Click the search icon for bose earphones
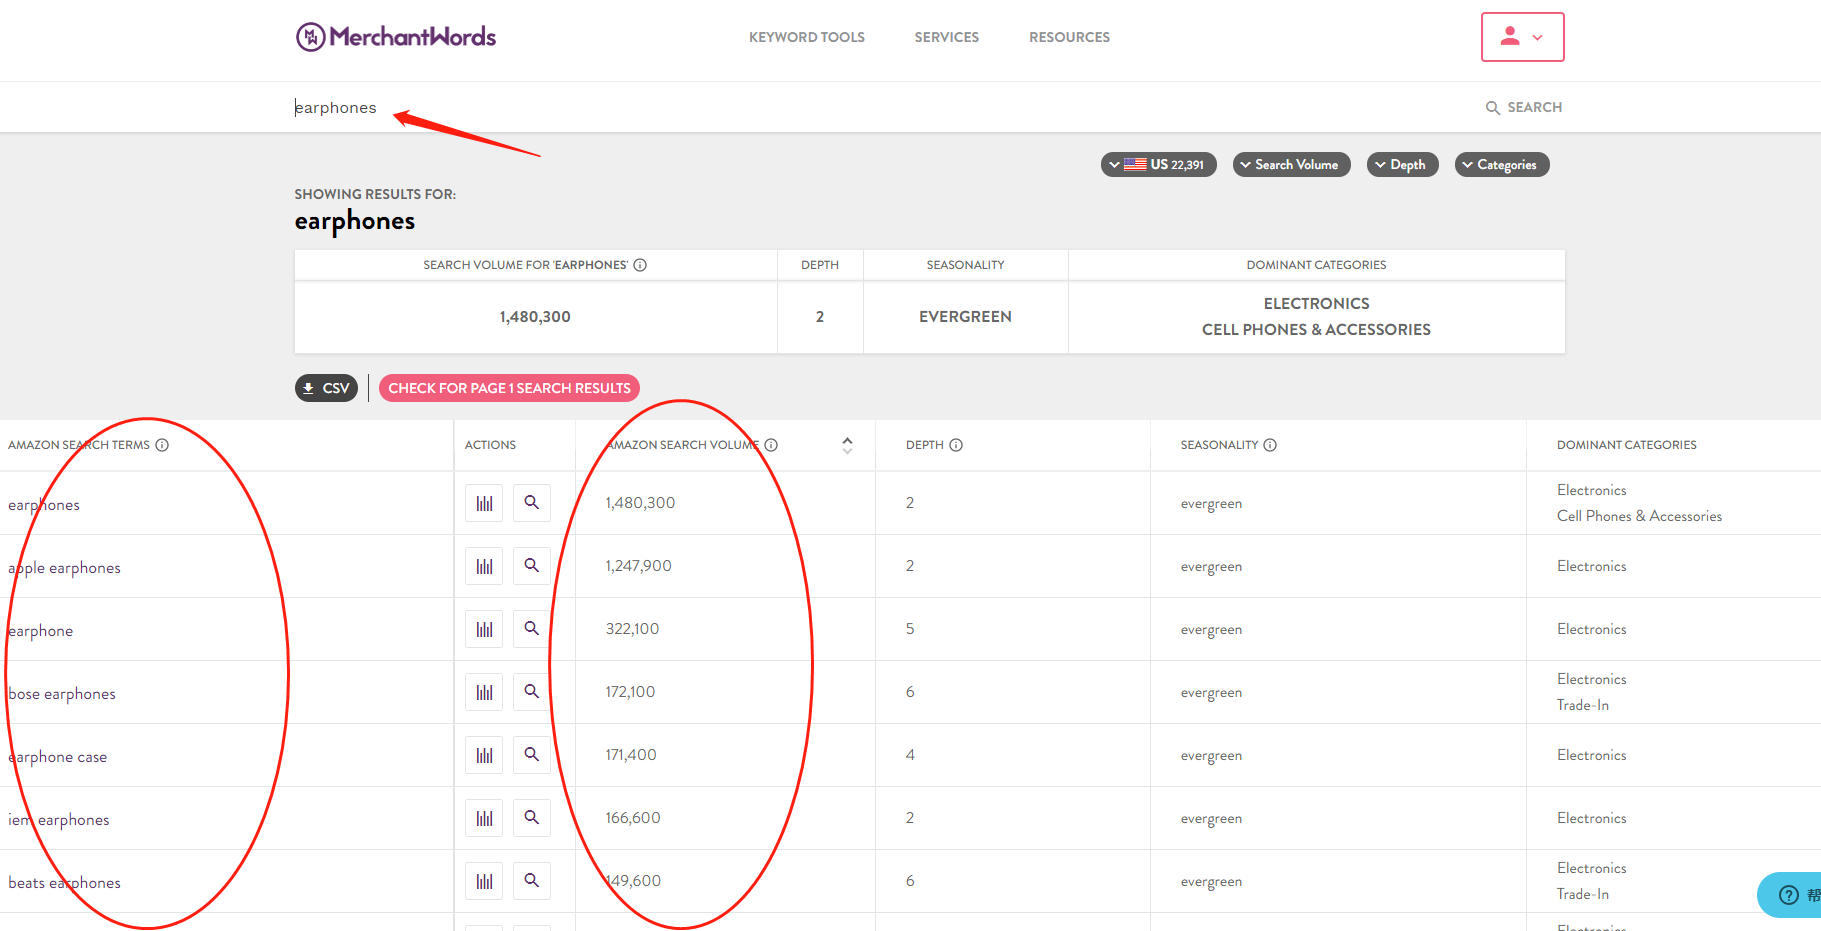 click(x=532, y=692)
